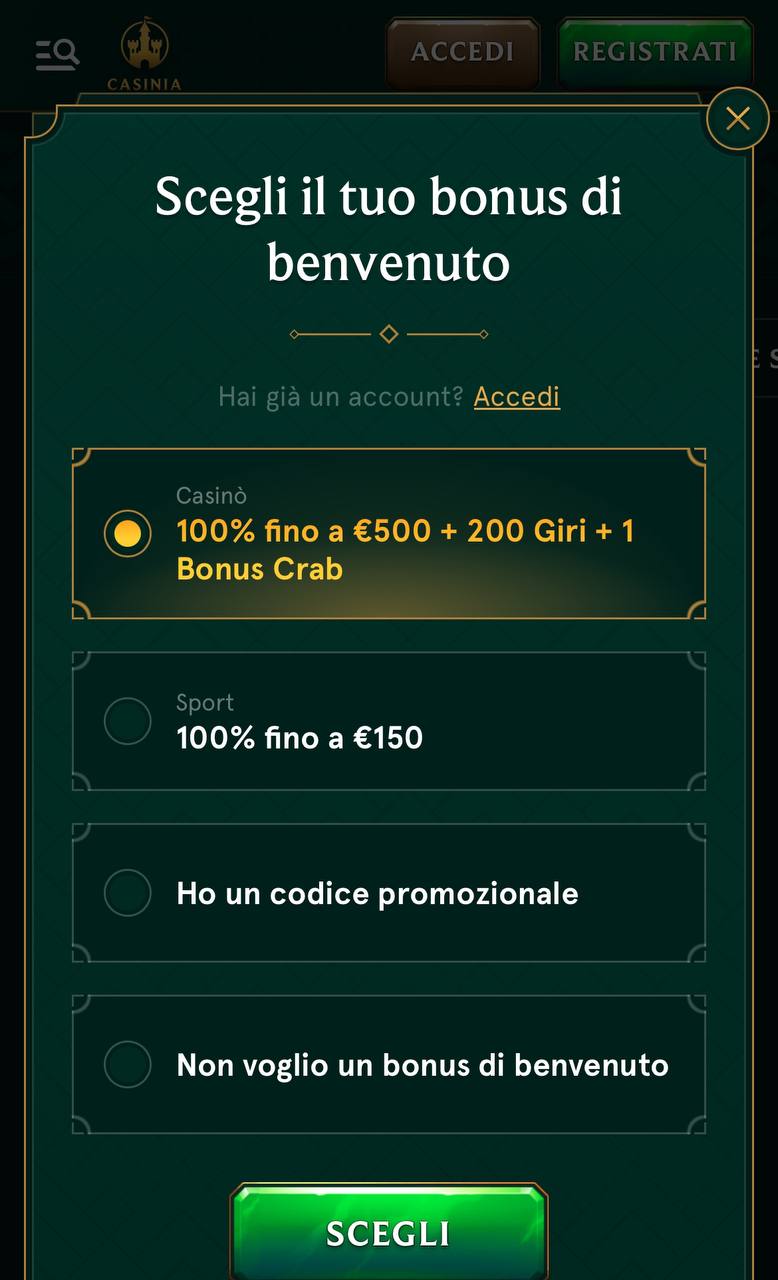Open the menu search icon
Screen dimensions: 778x1280
coord(57,54)
